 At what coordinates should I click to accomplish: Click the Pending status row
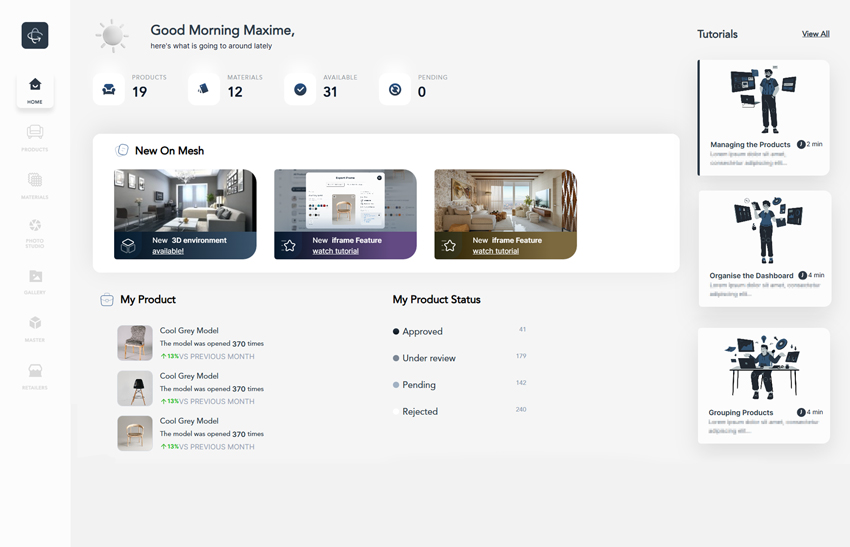point(460,384)
